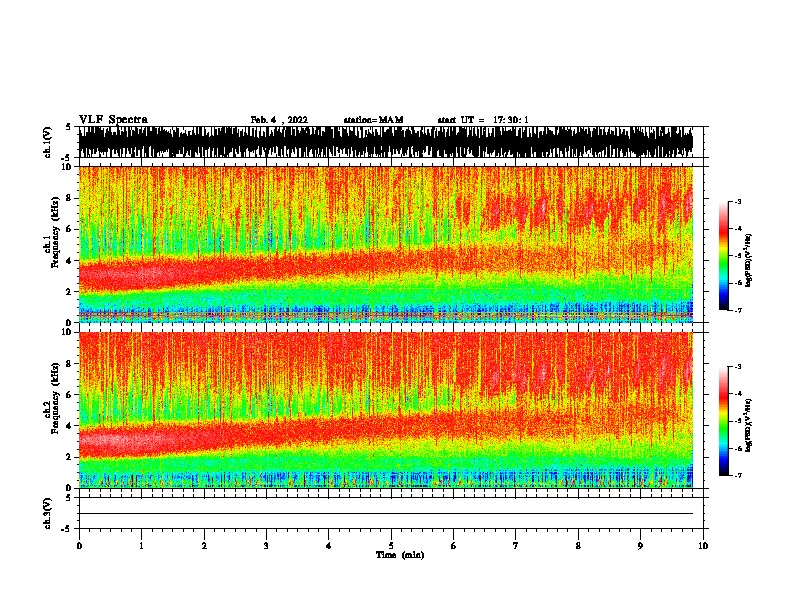Click the ch.1 color scale log(PSD) units label
Screen dimensions: 792x612
(749, 260)
